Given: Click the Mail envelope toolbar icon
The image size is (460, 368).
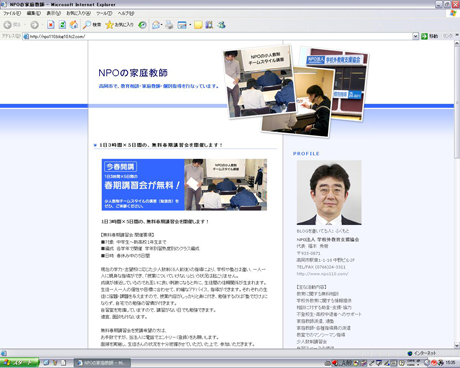Looking at the screenshot, I should coord(156,25).
